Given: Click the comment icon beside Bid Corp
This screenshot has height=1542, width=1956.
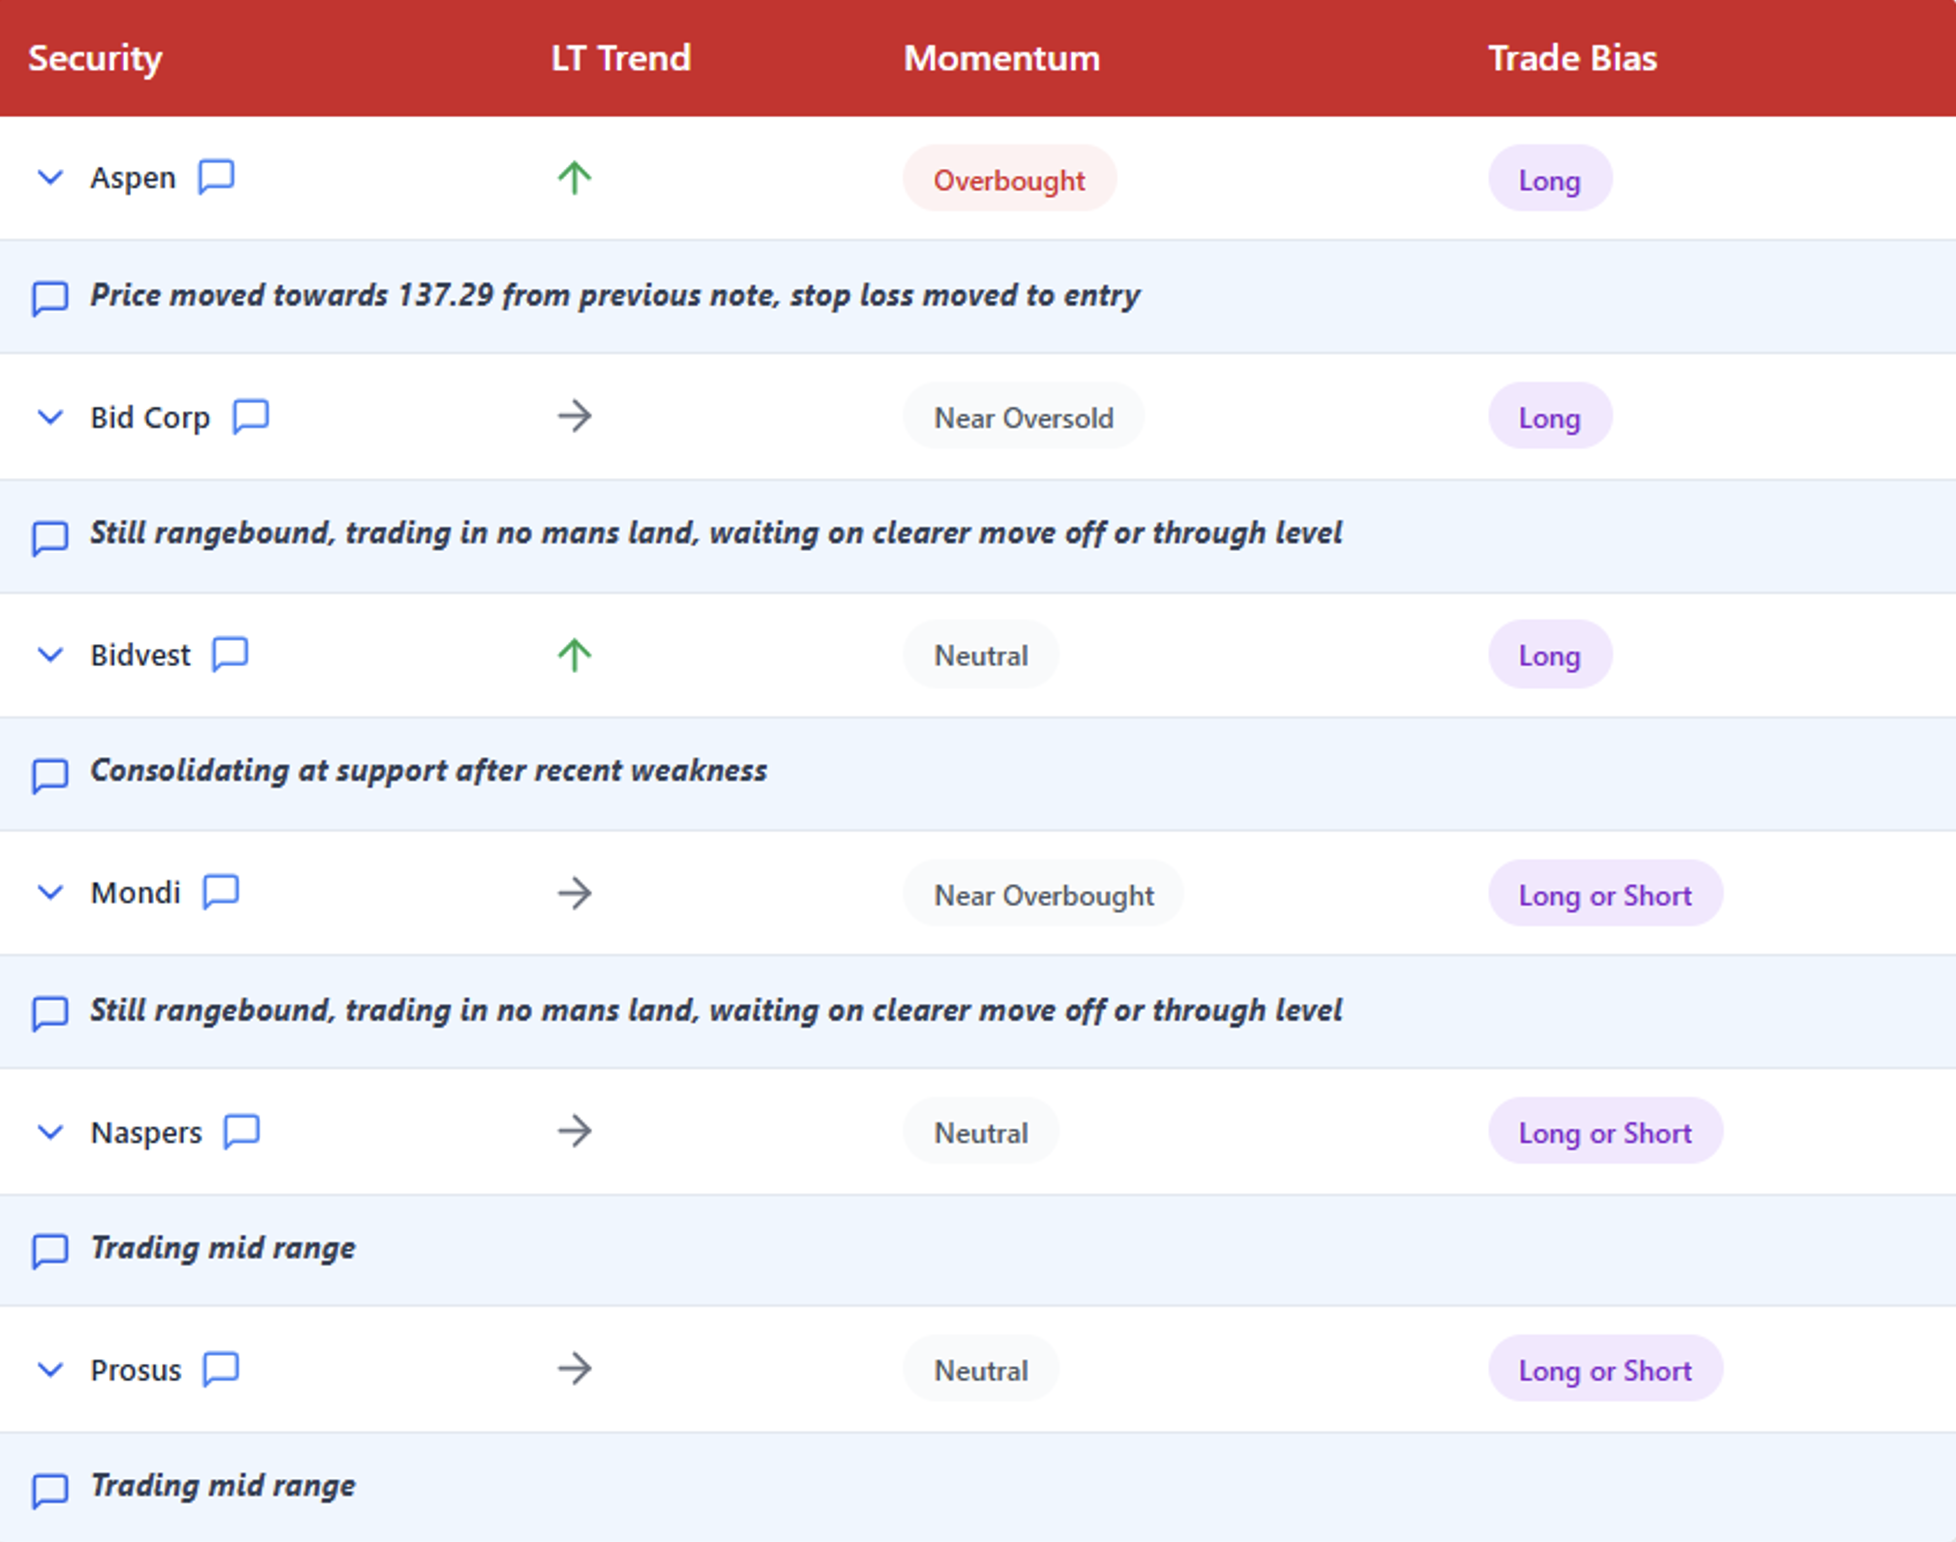Looking at the screenshot, I should pyautogui.click(x=250, y=416).
